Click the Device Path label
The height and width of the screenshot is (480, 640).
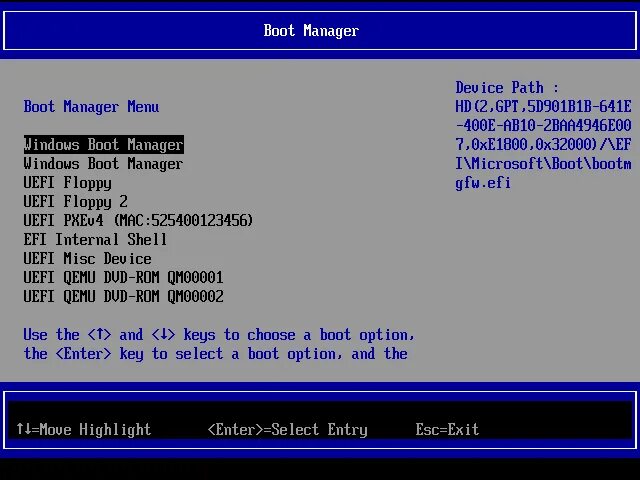[507, 88]
